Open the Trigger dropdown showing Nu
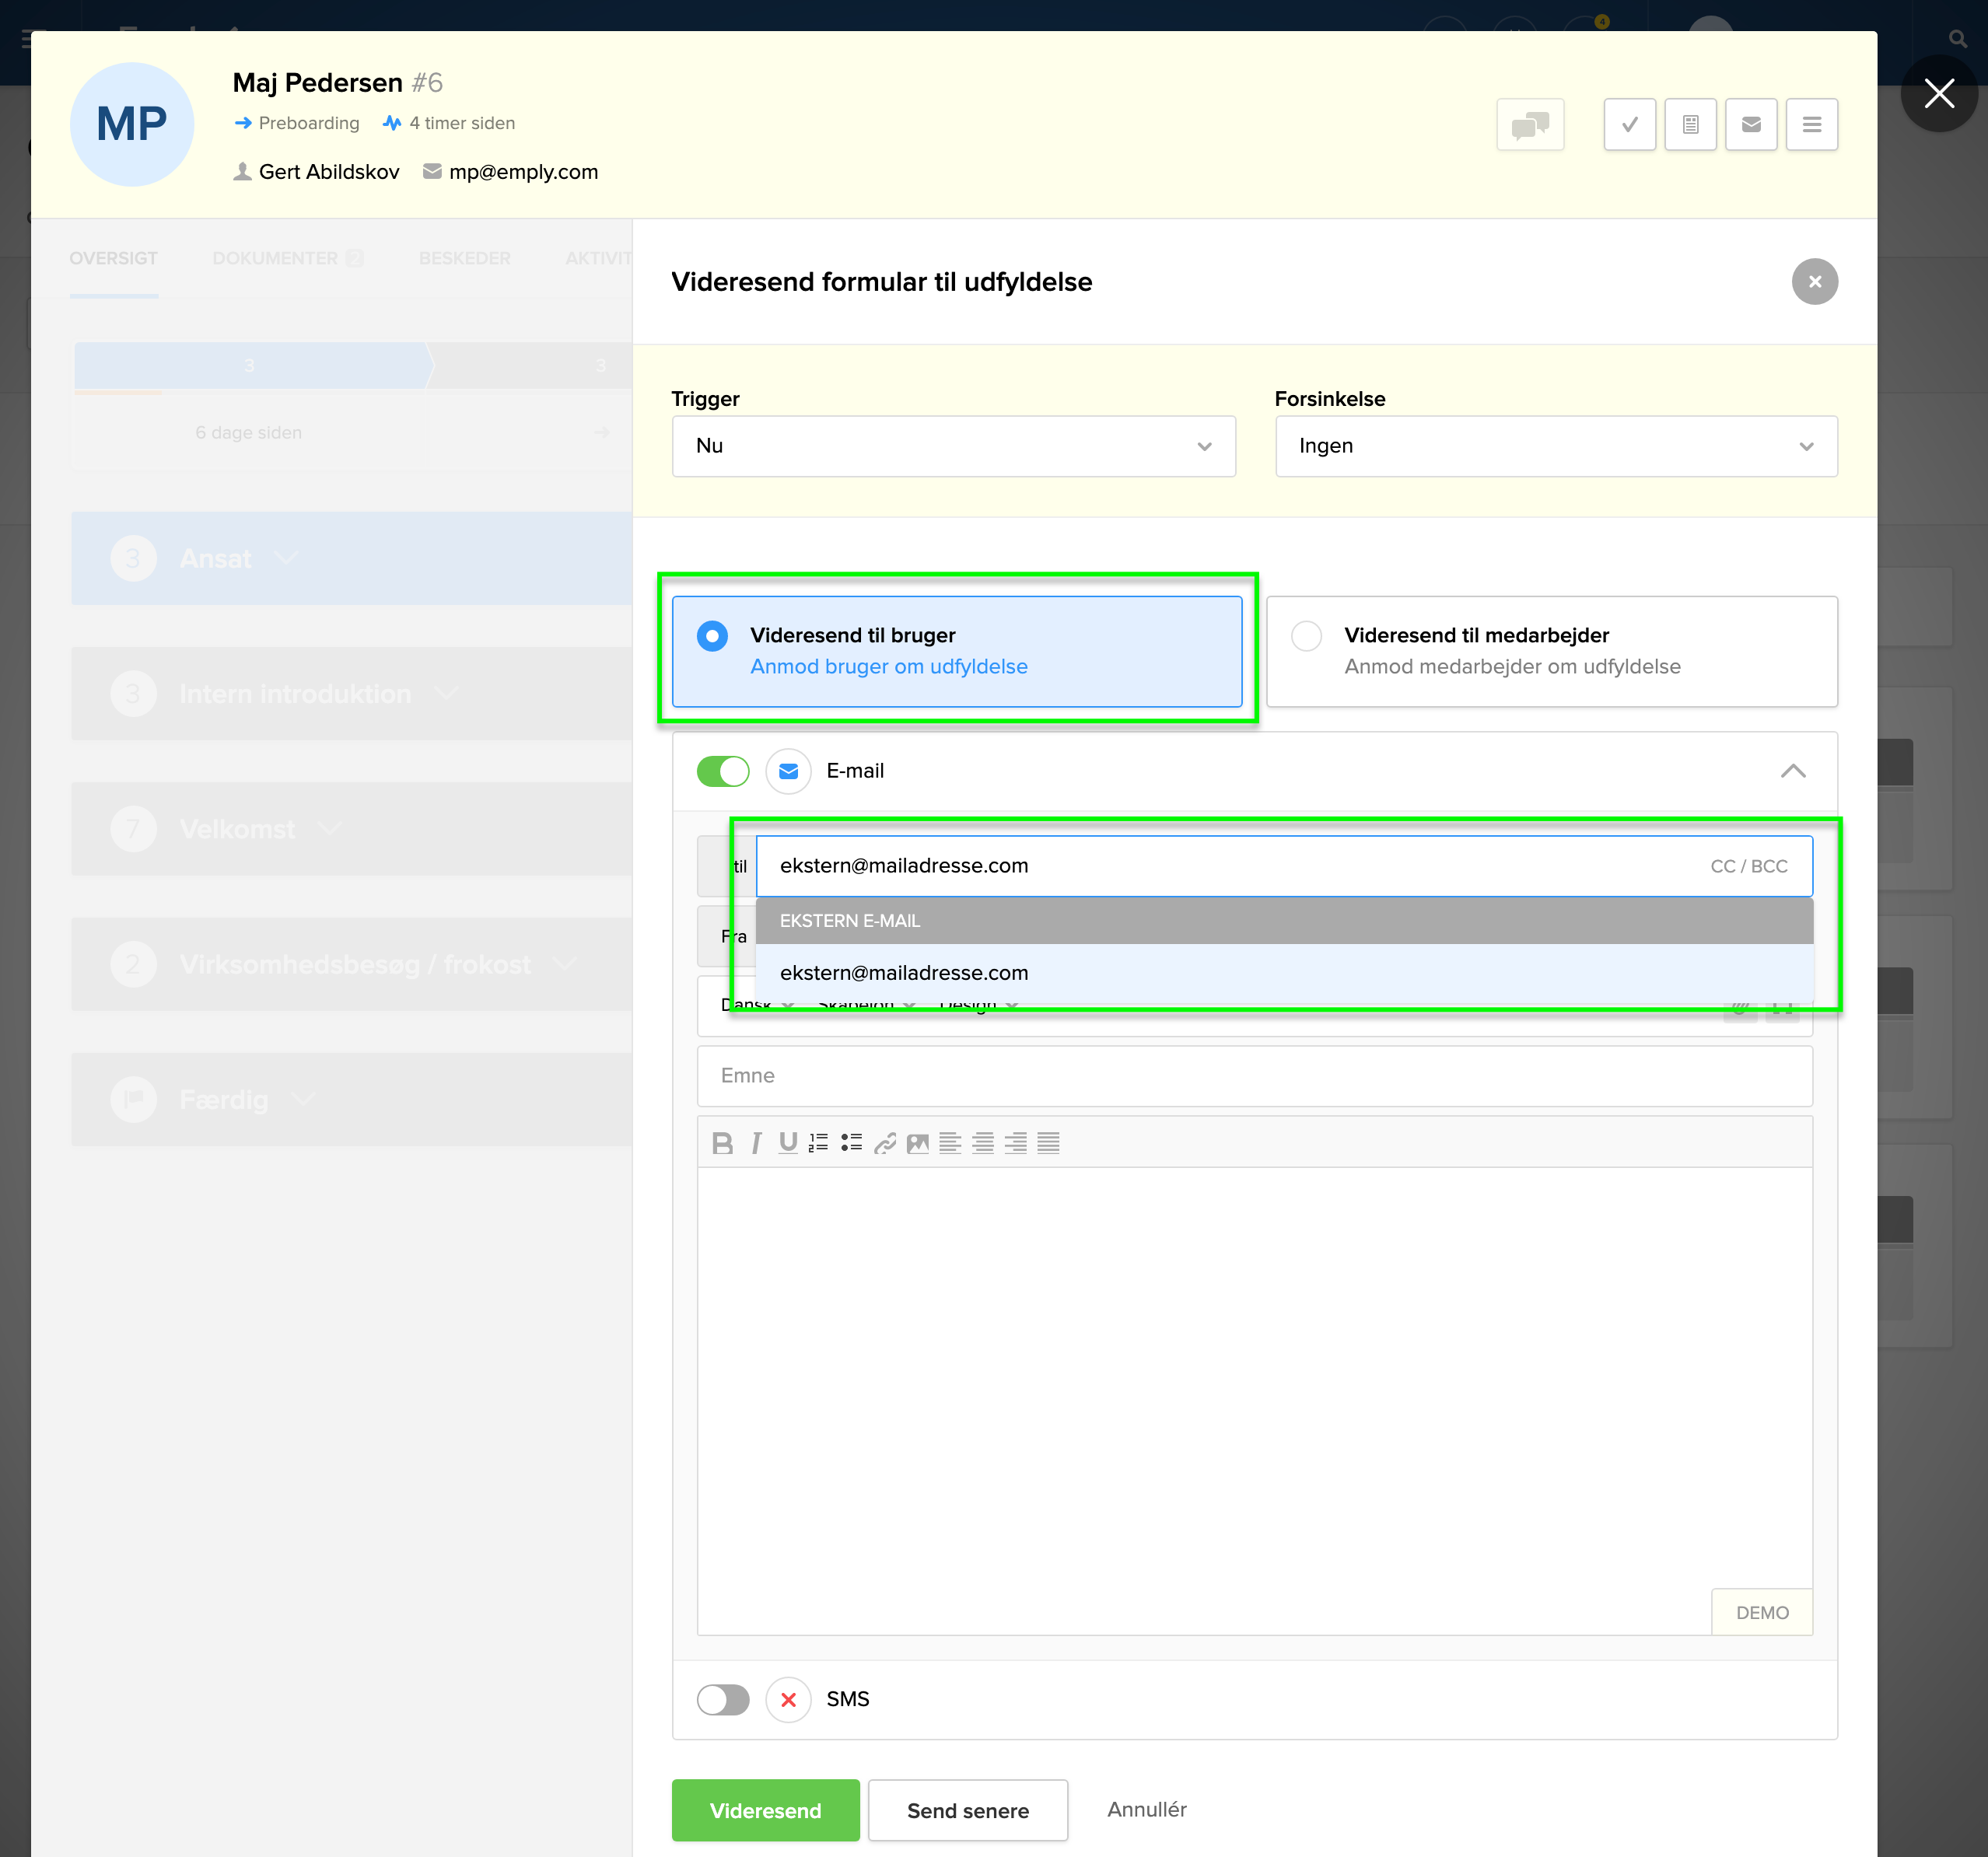Image resolution: width=1988 pixels, height=1857 pixels. coord(953,446)
